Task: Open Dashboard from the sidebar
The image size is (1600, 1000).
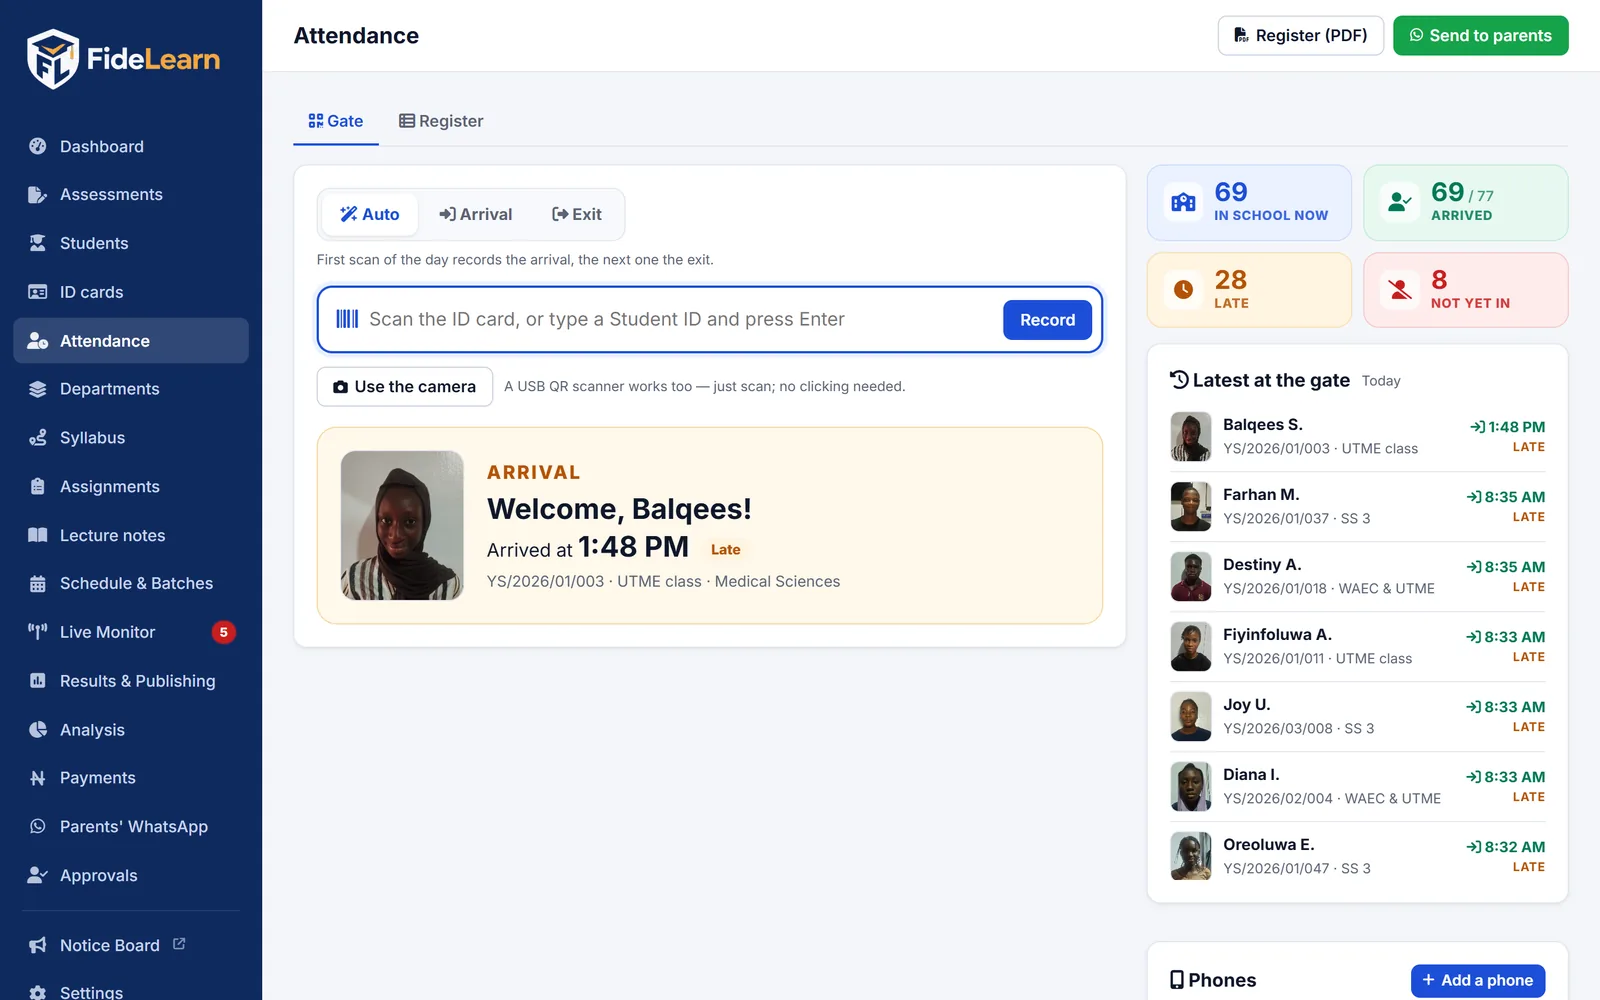Action: tap(131, 146)
